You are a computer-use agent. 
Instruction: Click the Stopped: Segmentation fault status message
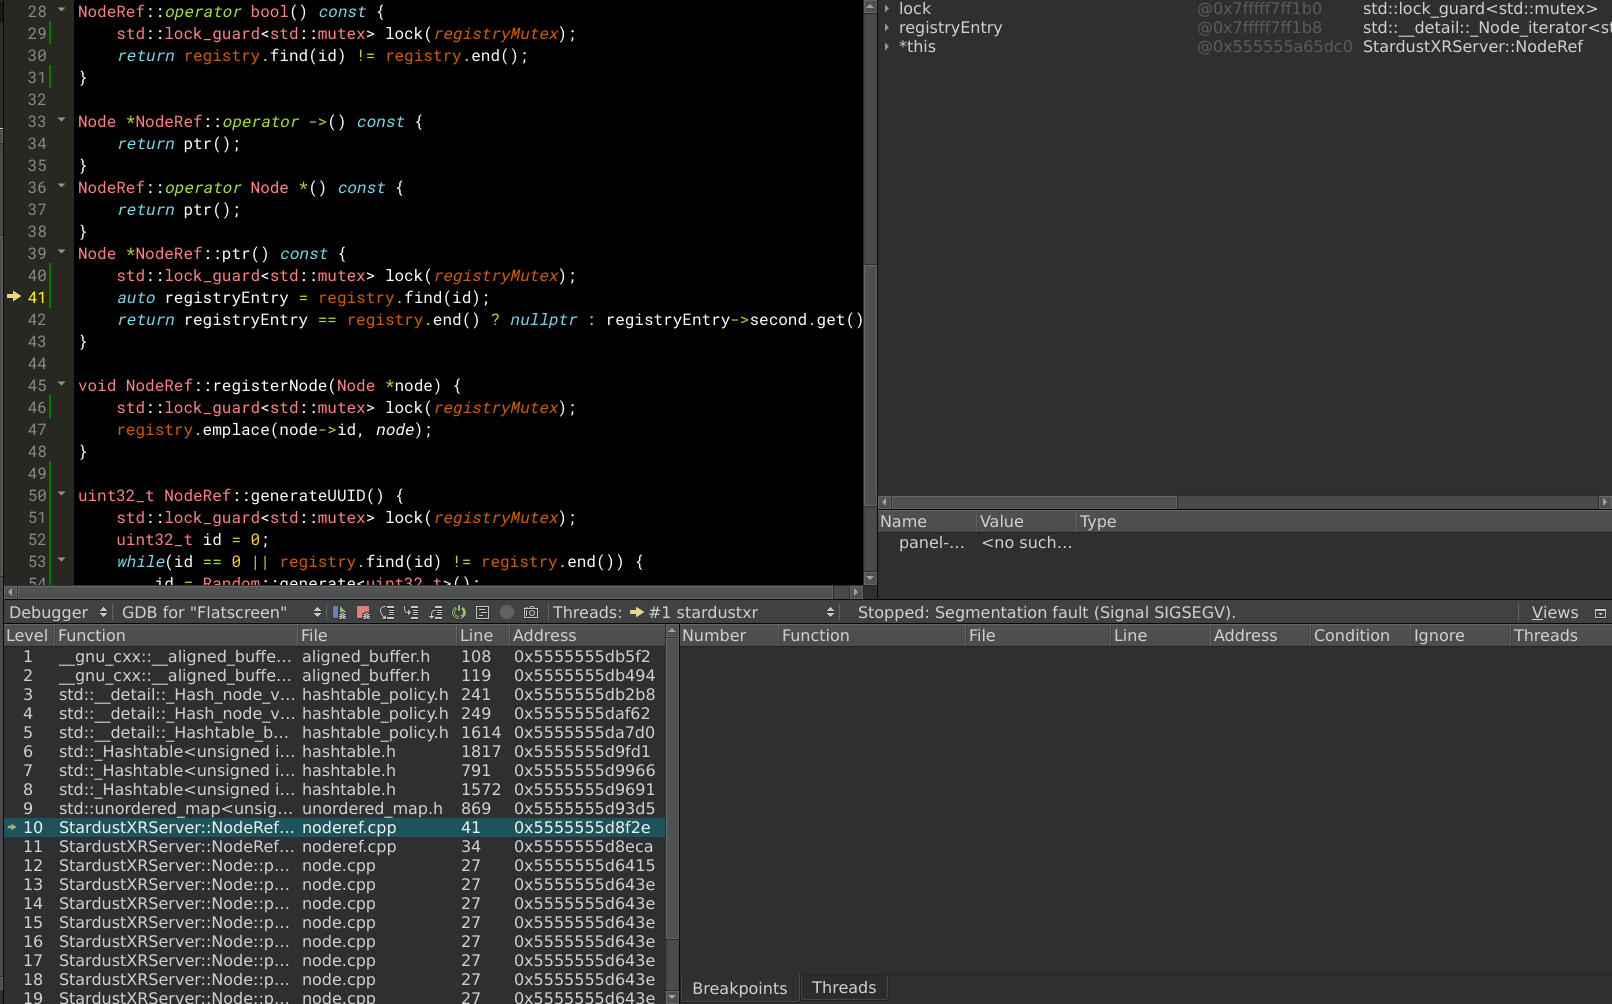[1046, 612]
